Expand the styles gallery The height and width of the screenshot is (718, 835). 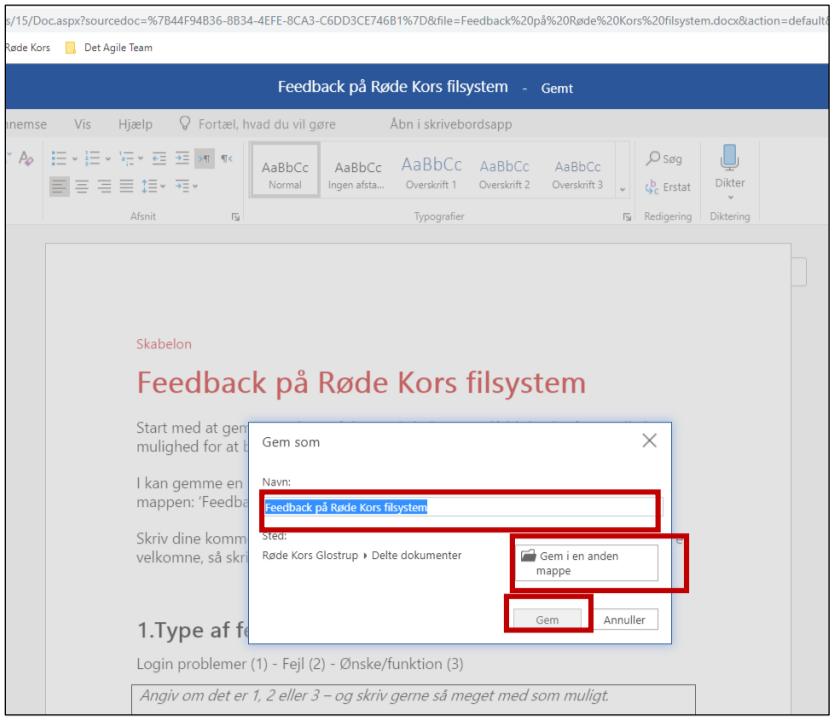coord(622,190)
